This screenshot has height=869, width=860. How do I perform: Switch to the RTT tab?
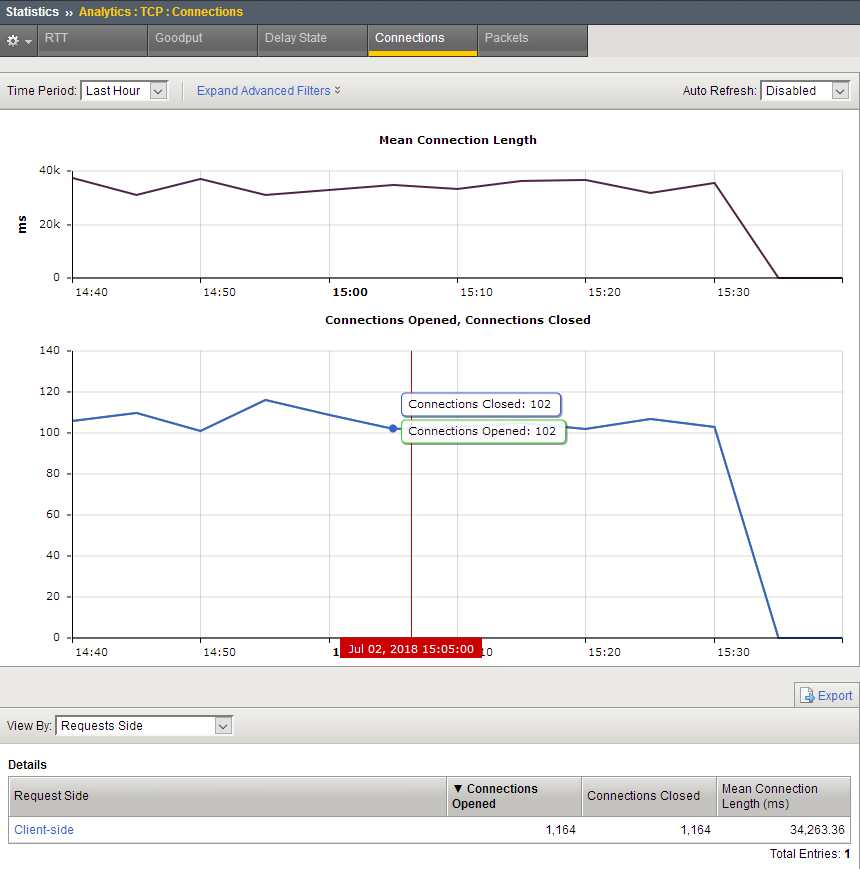[57, 38]
